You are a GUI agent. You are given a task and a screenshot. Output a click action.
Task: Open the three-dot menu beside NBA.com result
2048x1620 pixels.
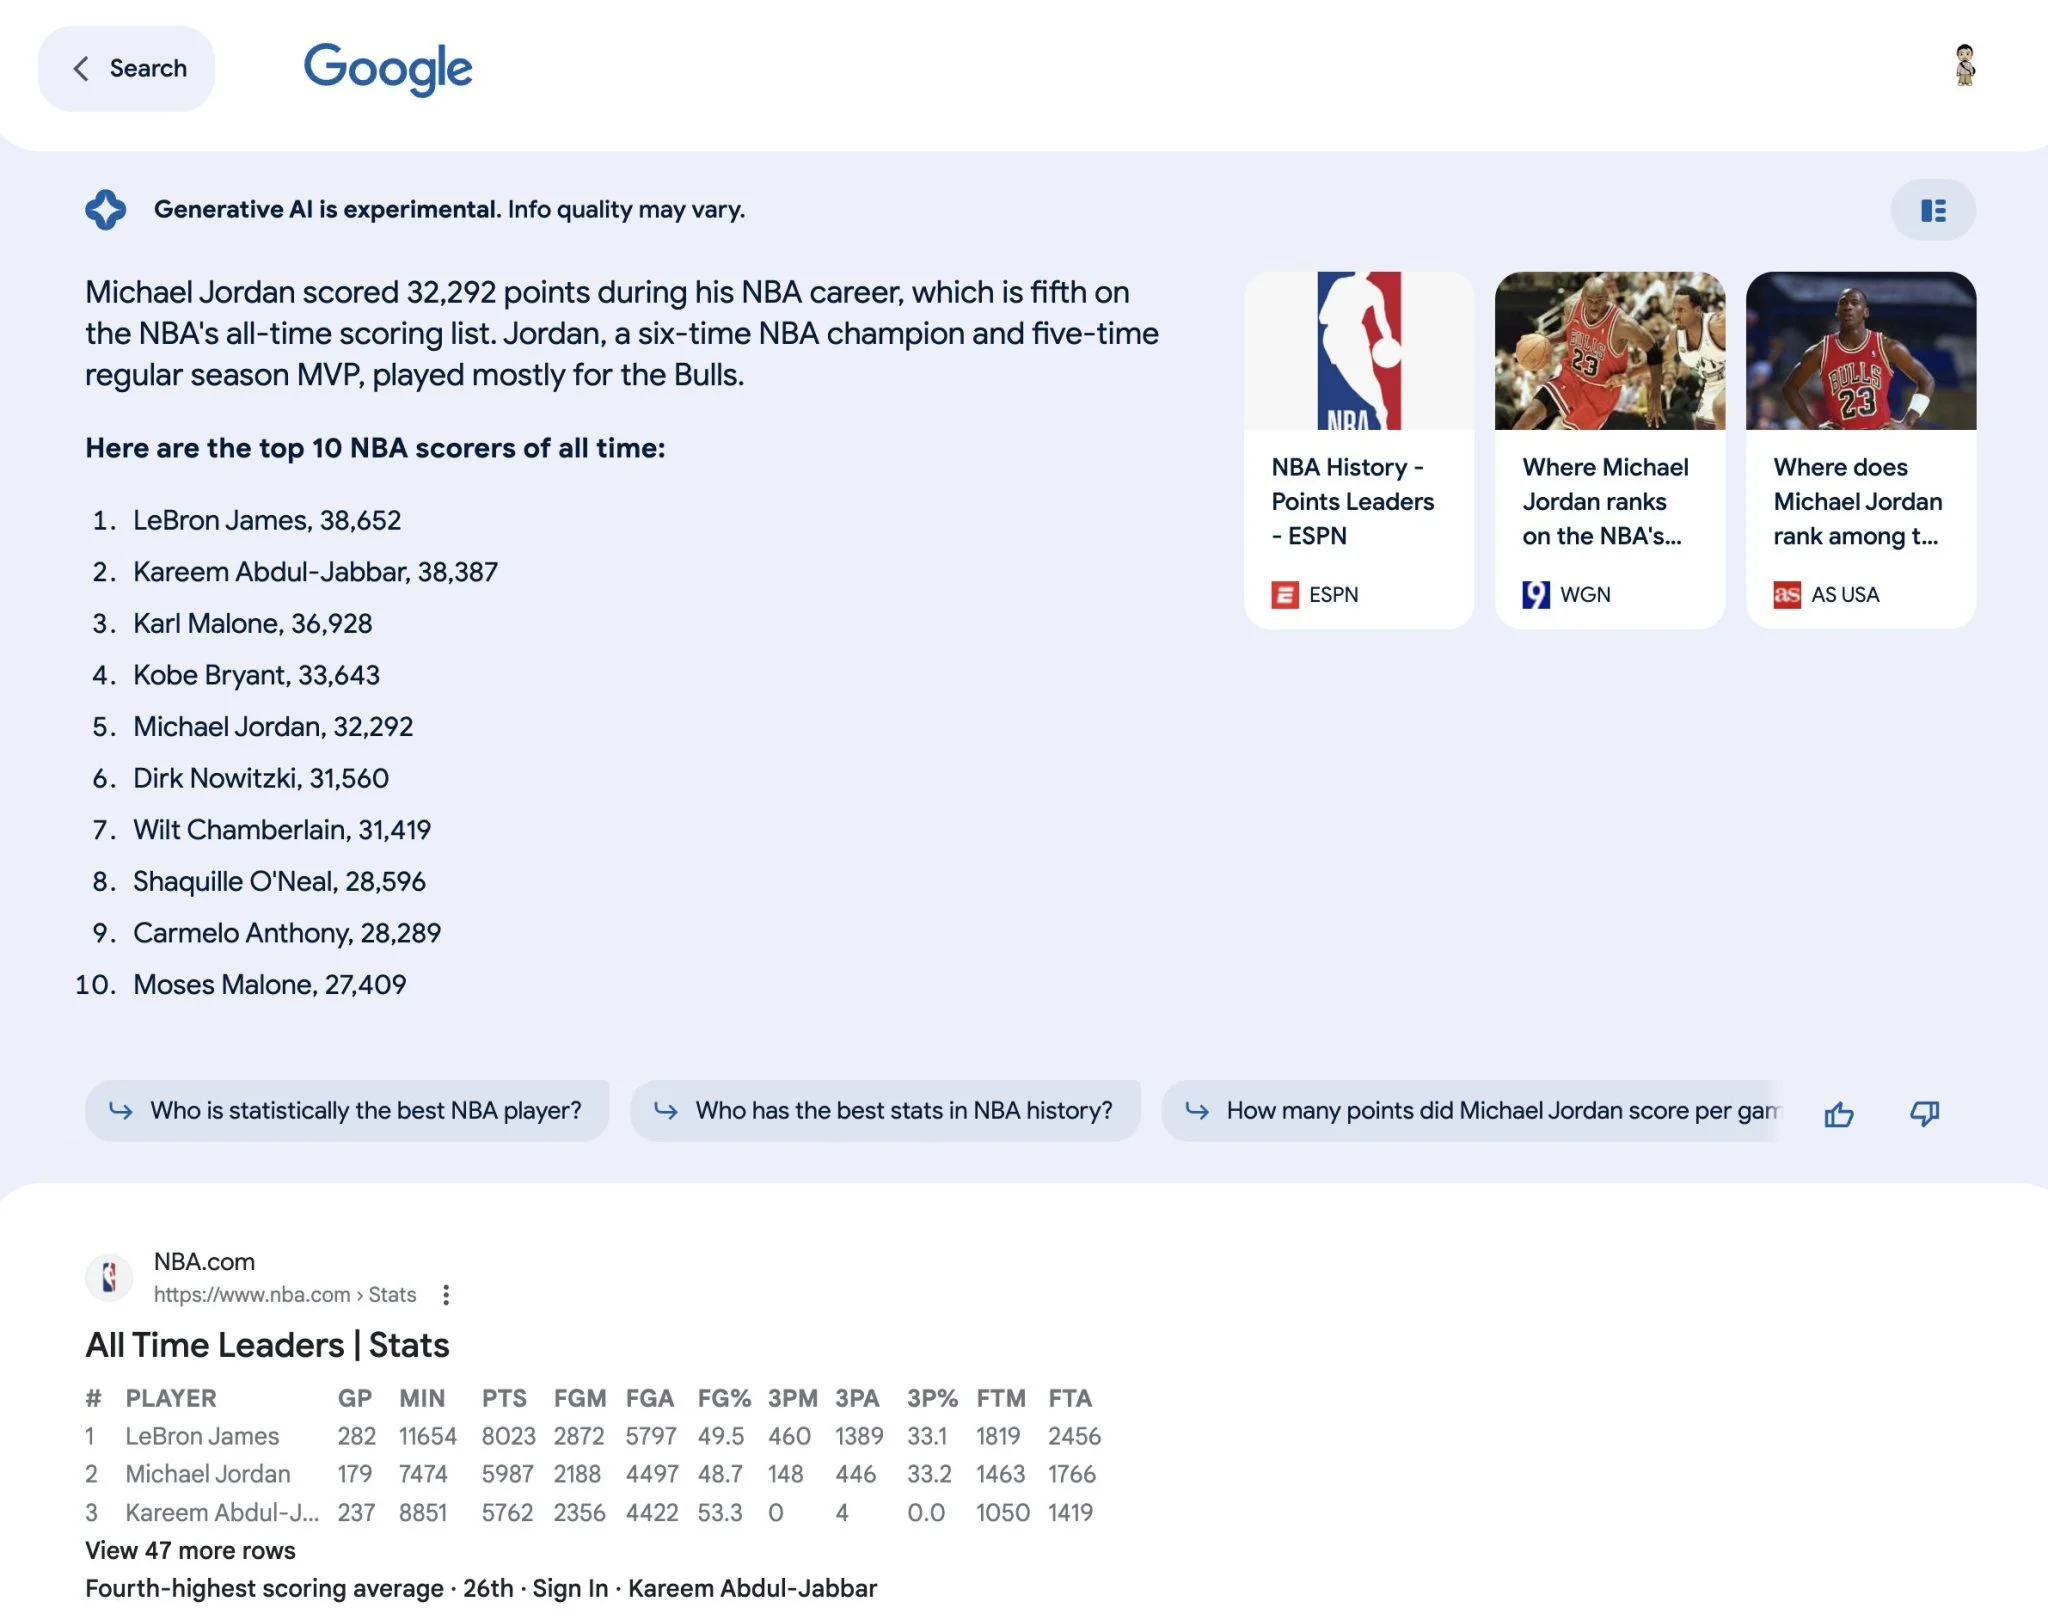coord(446,1295)
